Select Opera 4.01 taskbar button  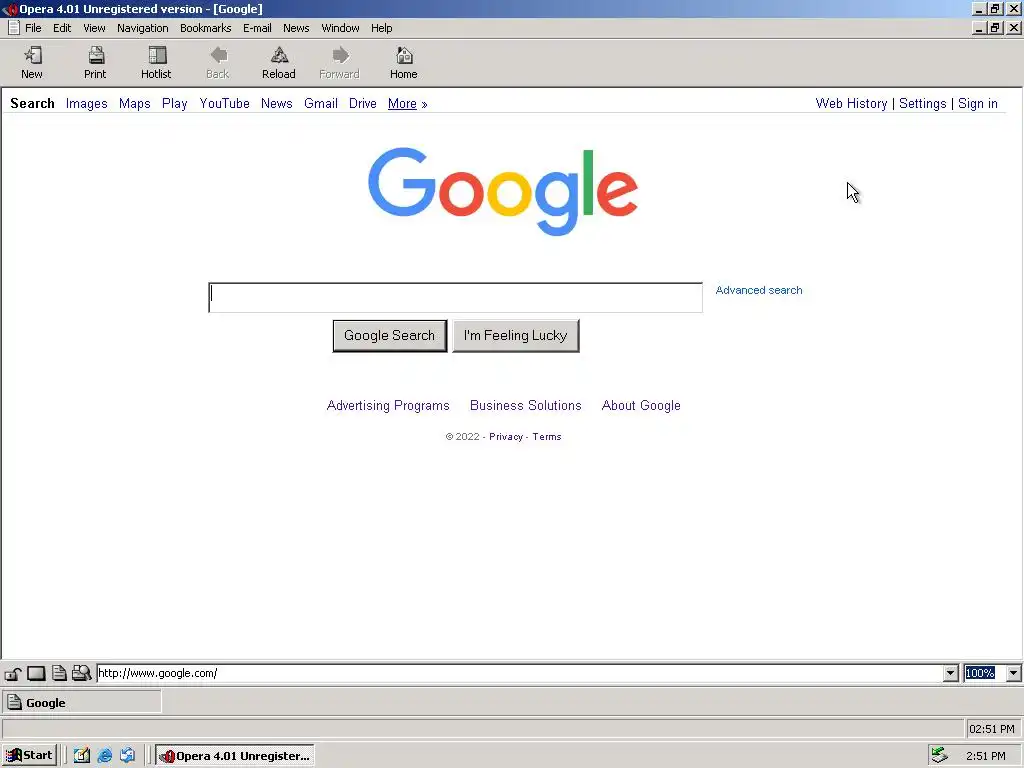click(x=235, y=756)
